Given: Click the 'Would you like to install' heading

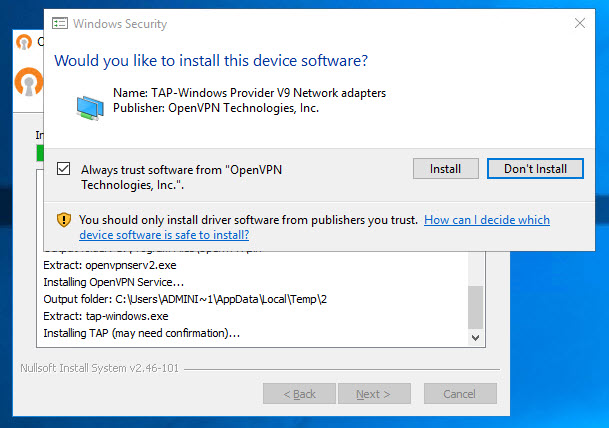Looking at the screenshot, I should tap(211, 61).
